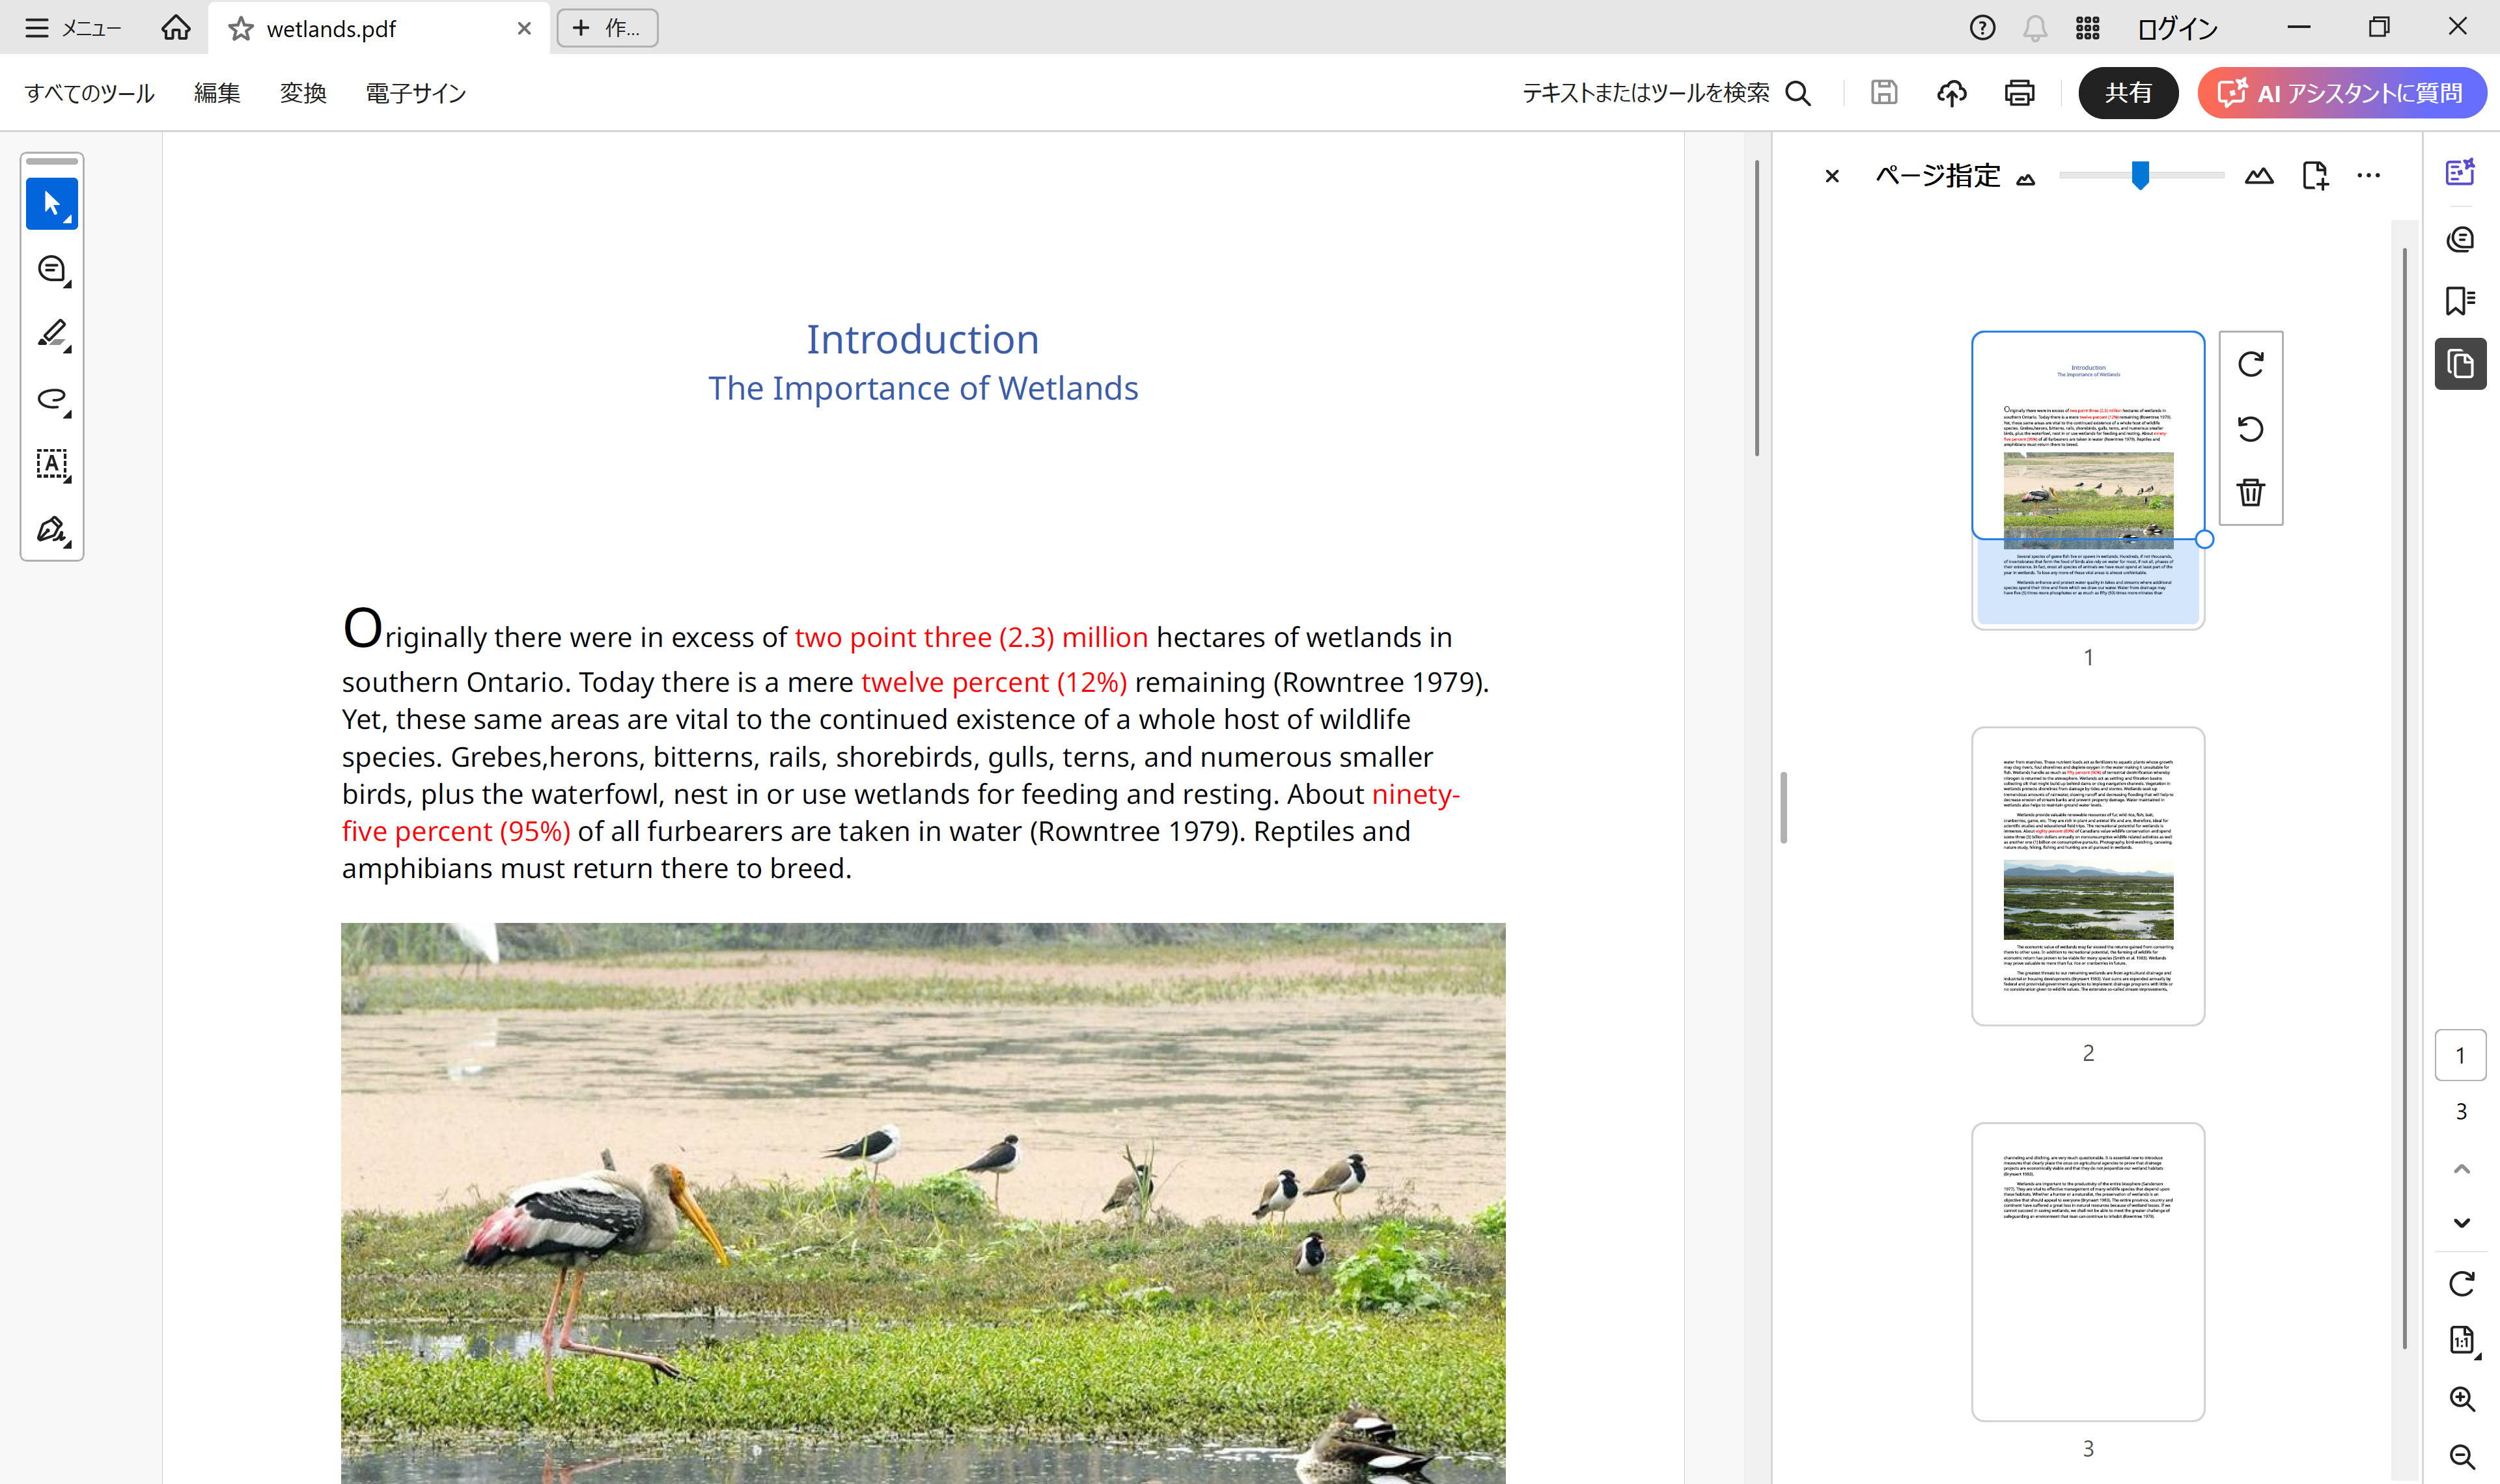Open the 編集 menu
Image resolution: width=2500 pixels, height=1484 pixels.
pyautogui.click(x=217, y=93)
